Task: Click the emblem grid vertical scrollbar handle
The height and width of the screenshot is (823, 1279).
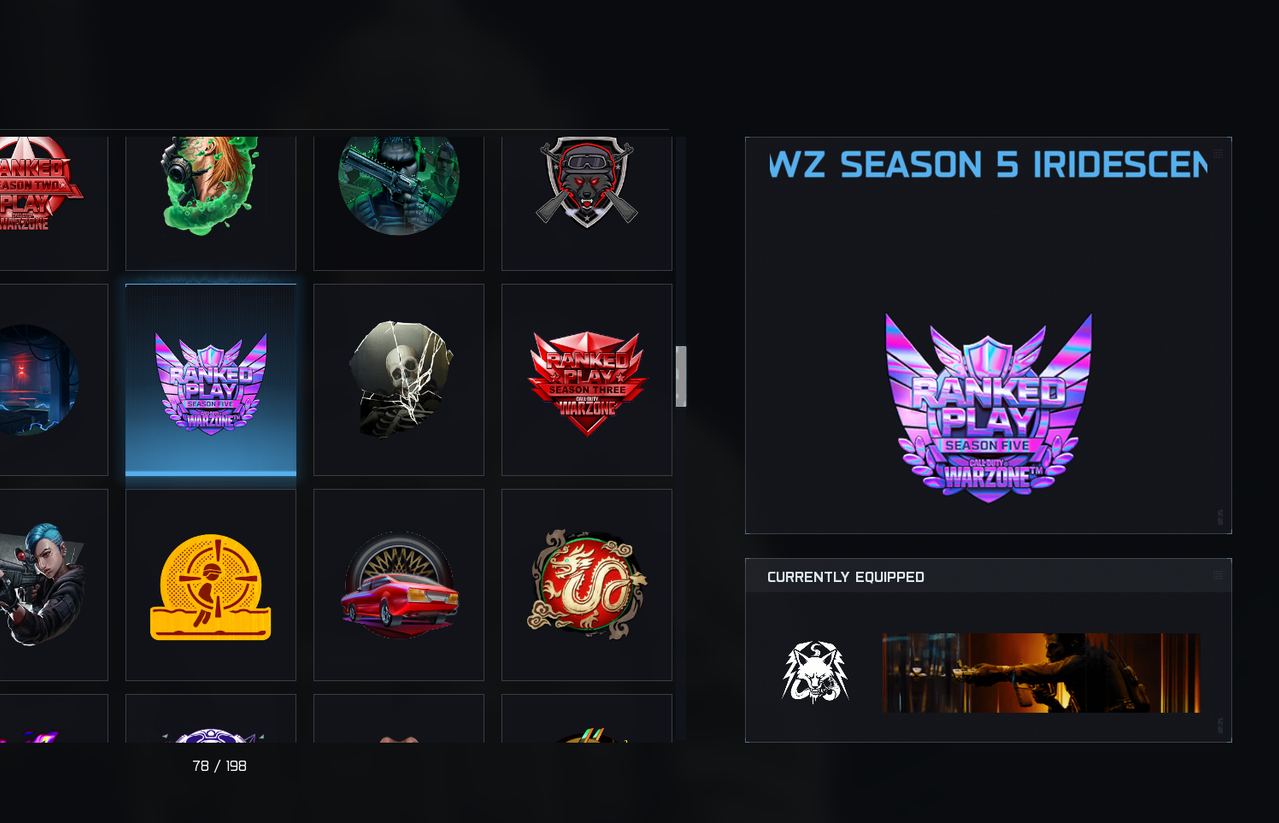Action: (x=681, y=376)
